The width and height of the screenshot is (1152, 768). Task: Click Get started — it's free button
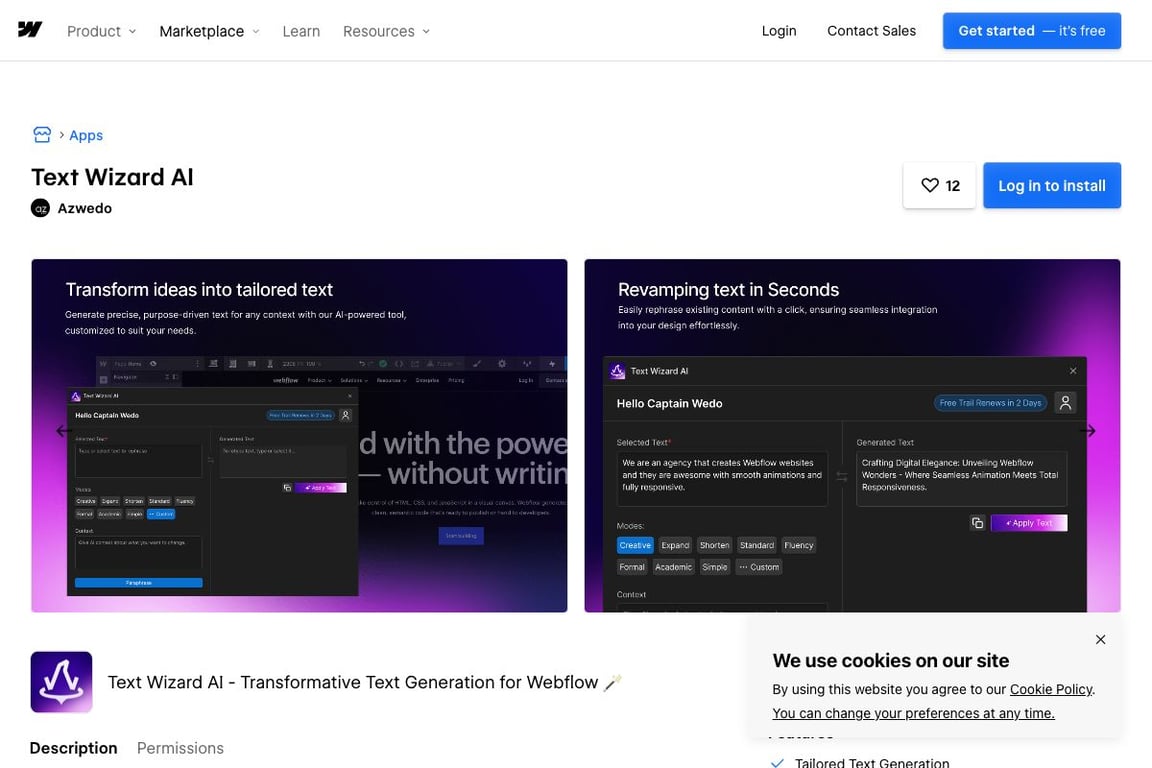point(1032,31)
